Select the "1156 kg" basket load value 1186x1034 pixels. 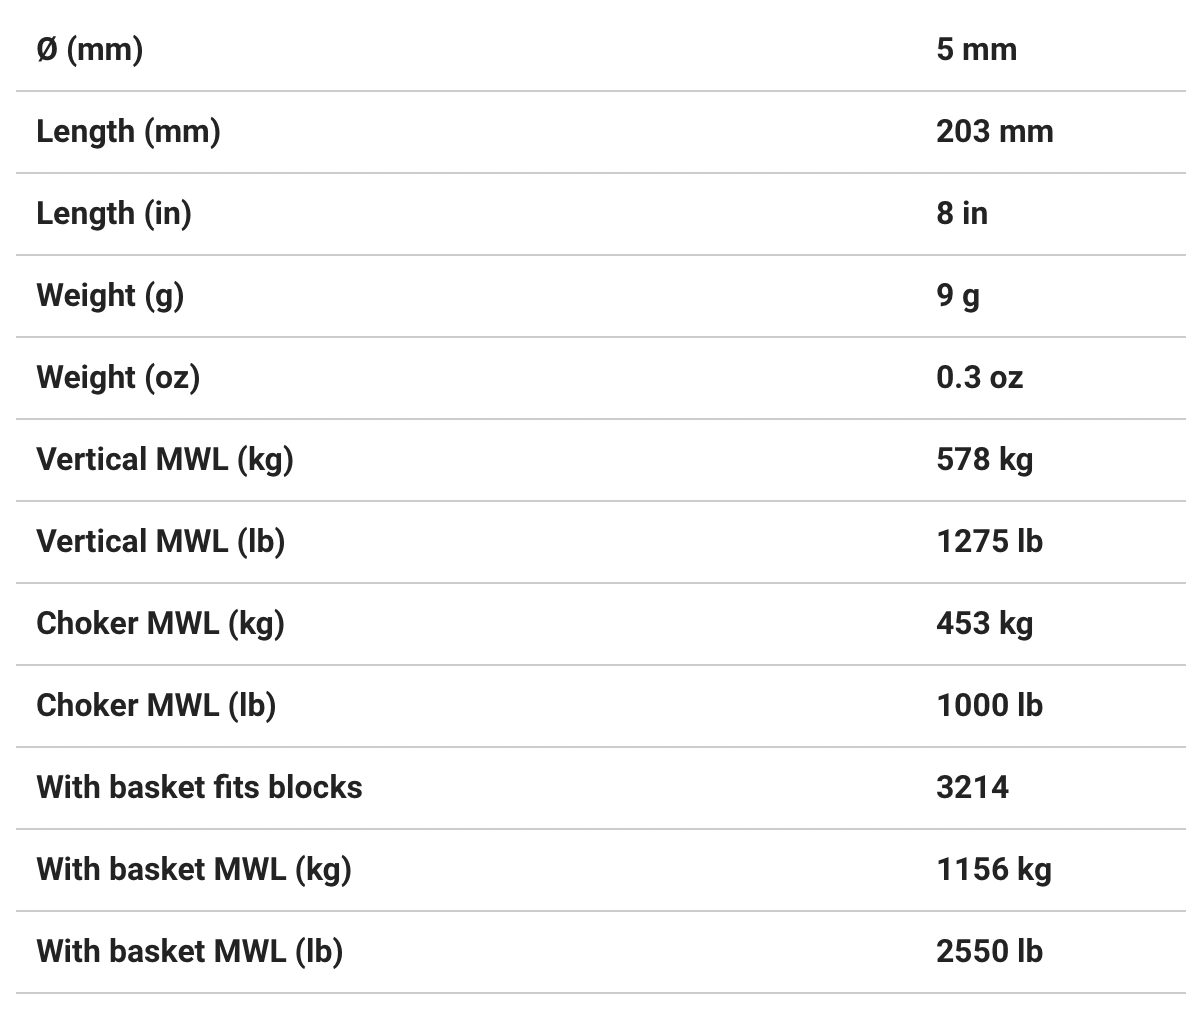(x=993, y=869)
